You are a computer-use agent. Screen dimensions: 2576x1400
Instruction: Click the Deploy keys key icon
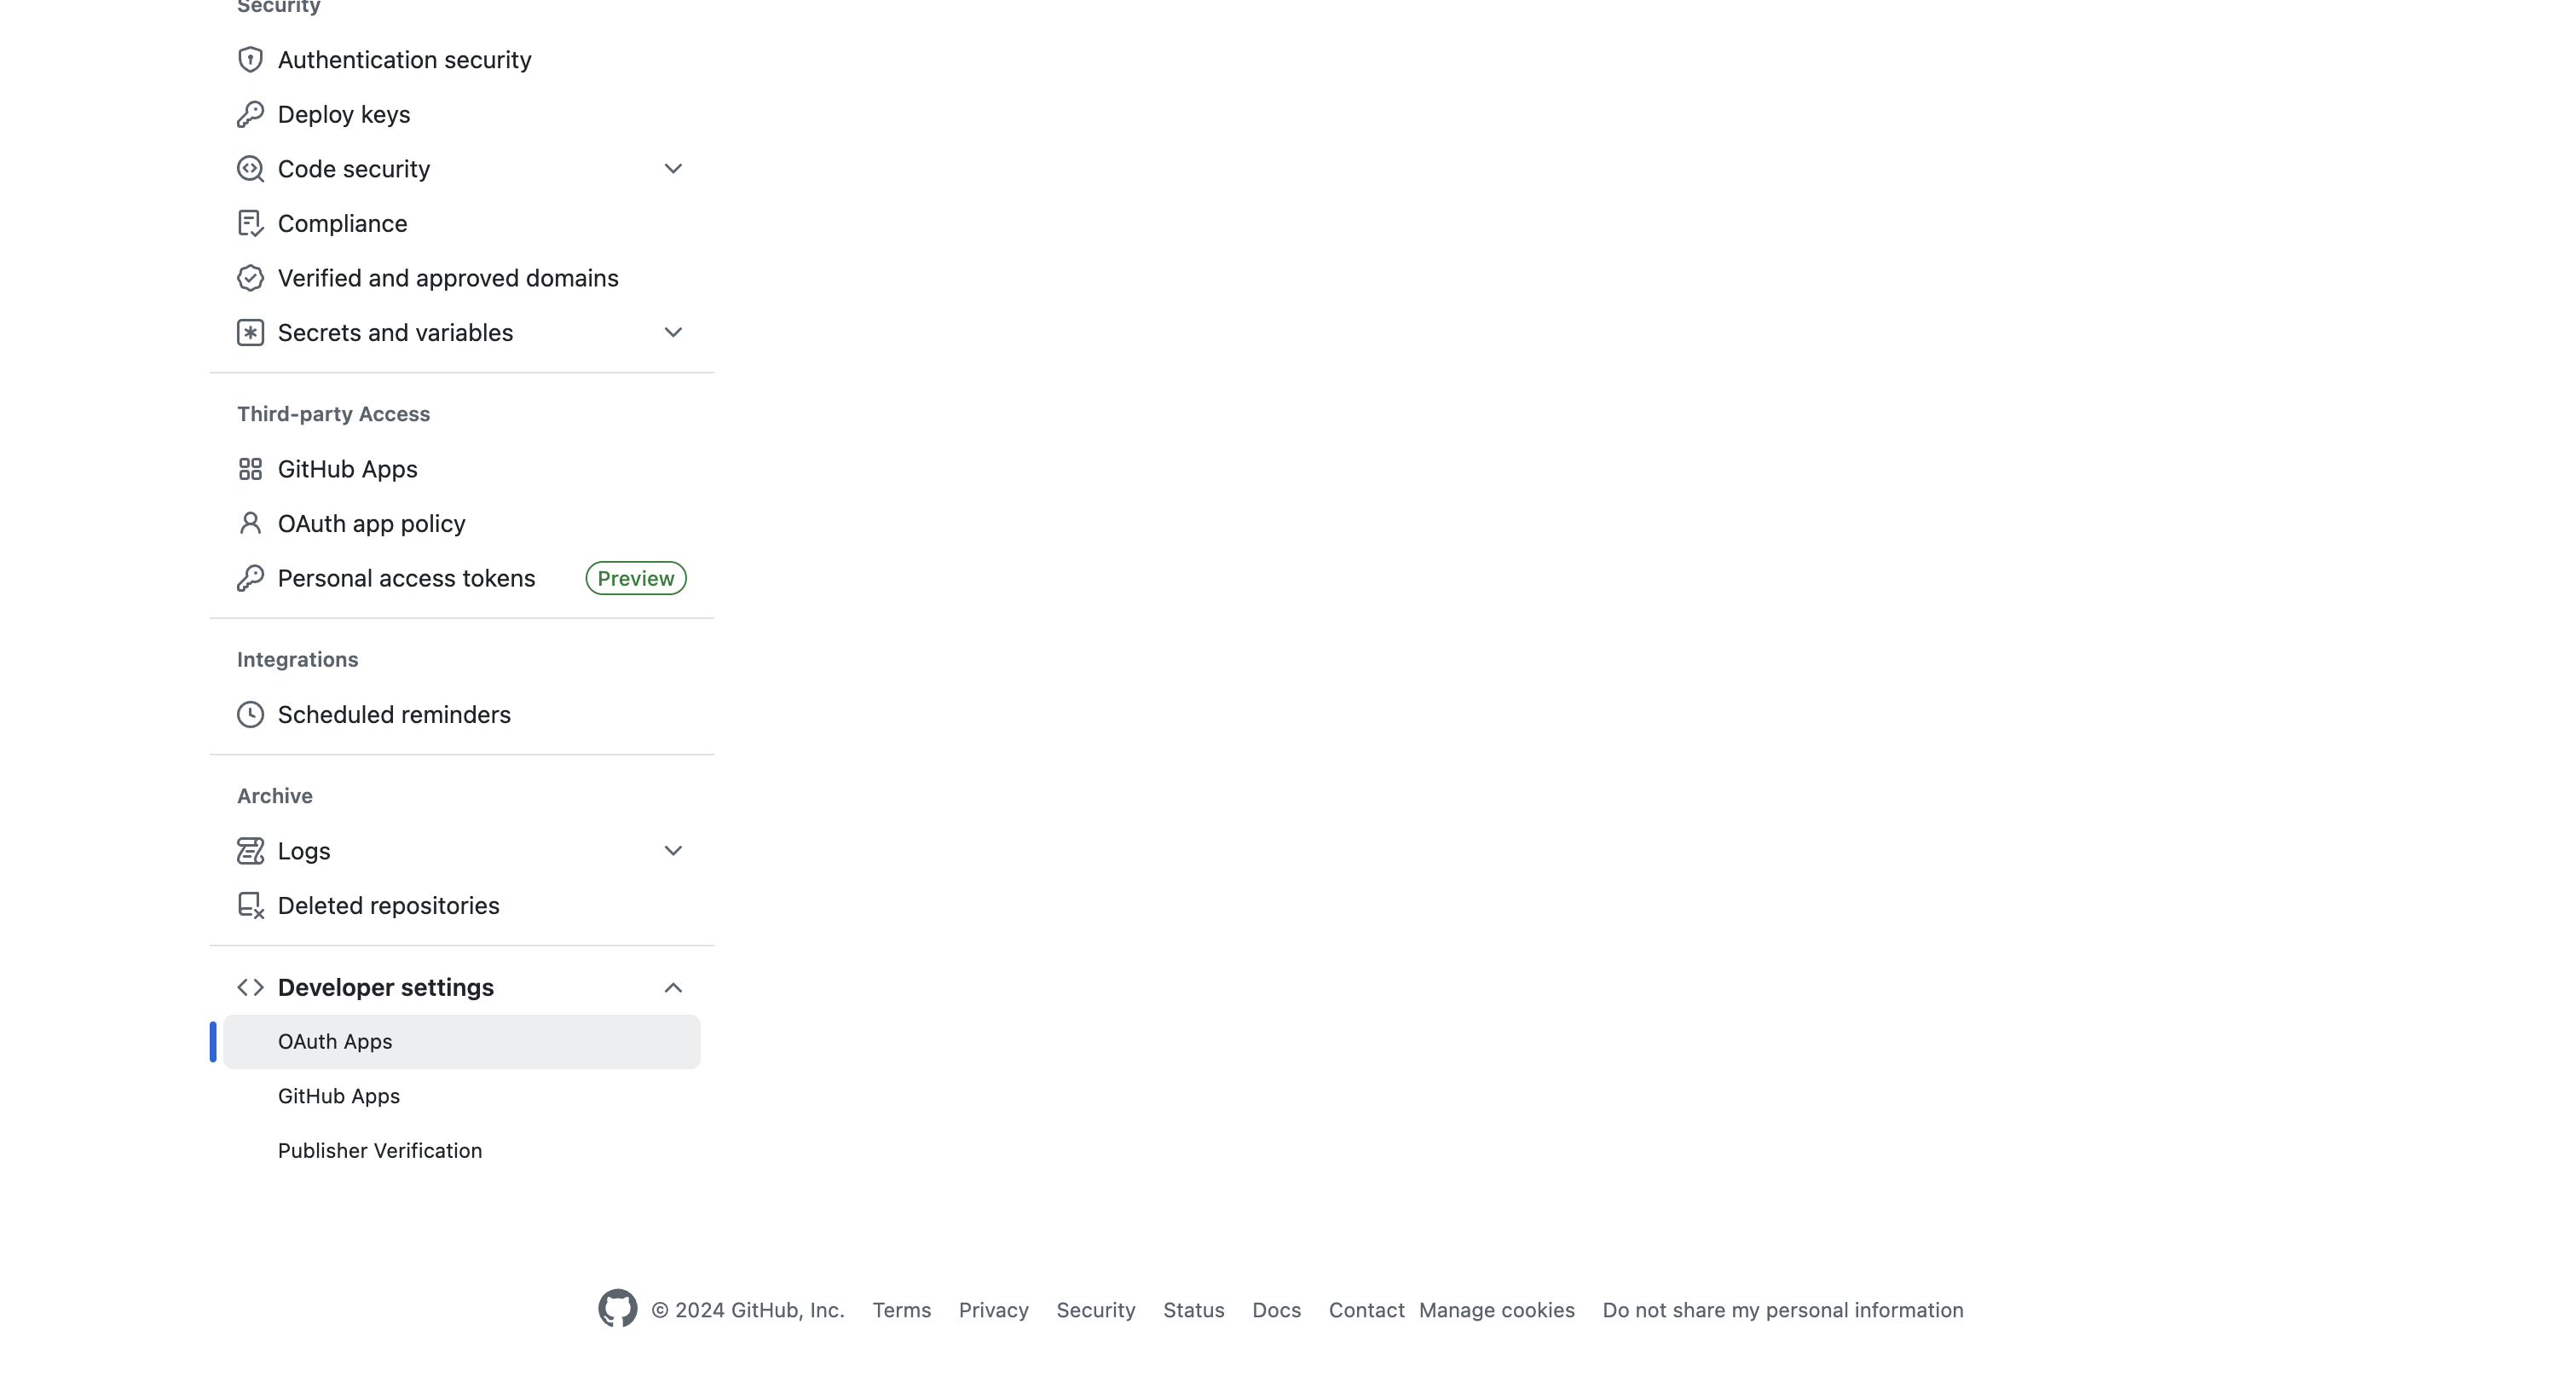tap(250, 115)
